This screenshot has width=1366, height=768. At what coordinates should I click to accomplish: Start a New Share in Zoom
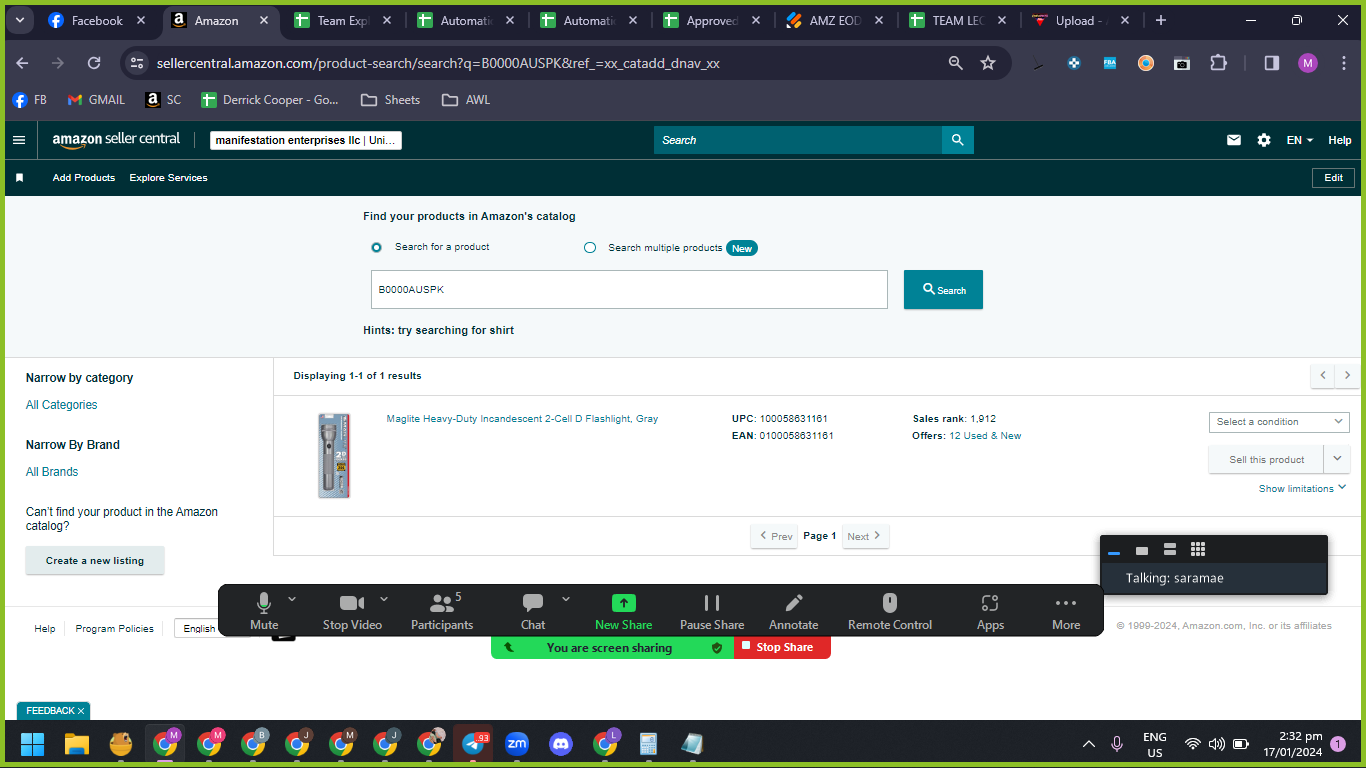[623, 610]
